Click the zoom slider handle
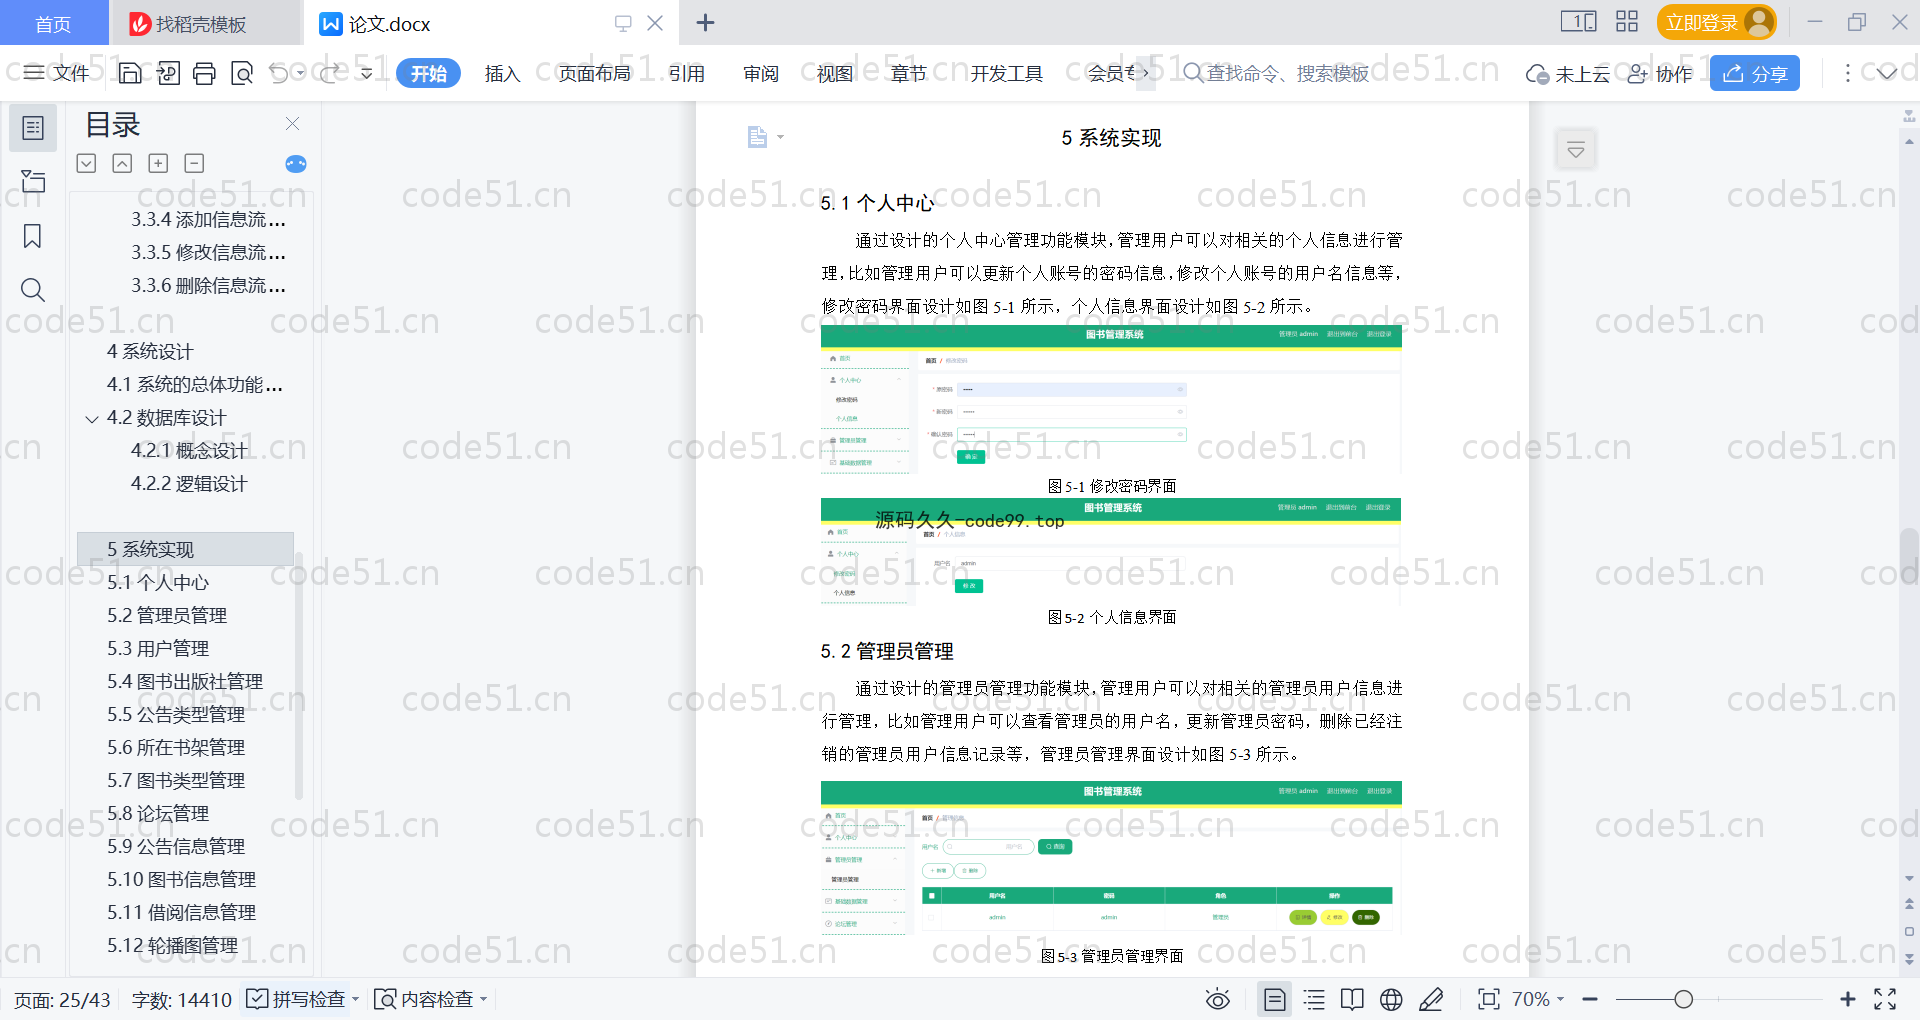The image size is (1920, 1020). (x=1683, y=999)
